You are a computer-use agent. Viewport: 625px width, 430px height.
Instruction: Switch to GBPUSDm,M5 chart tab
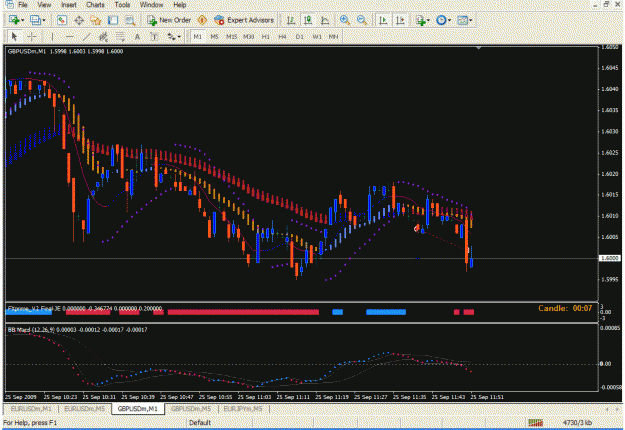click(x=191, y=409)
